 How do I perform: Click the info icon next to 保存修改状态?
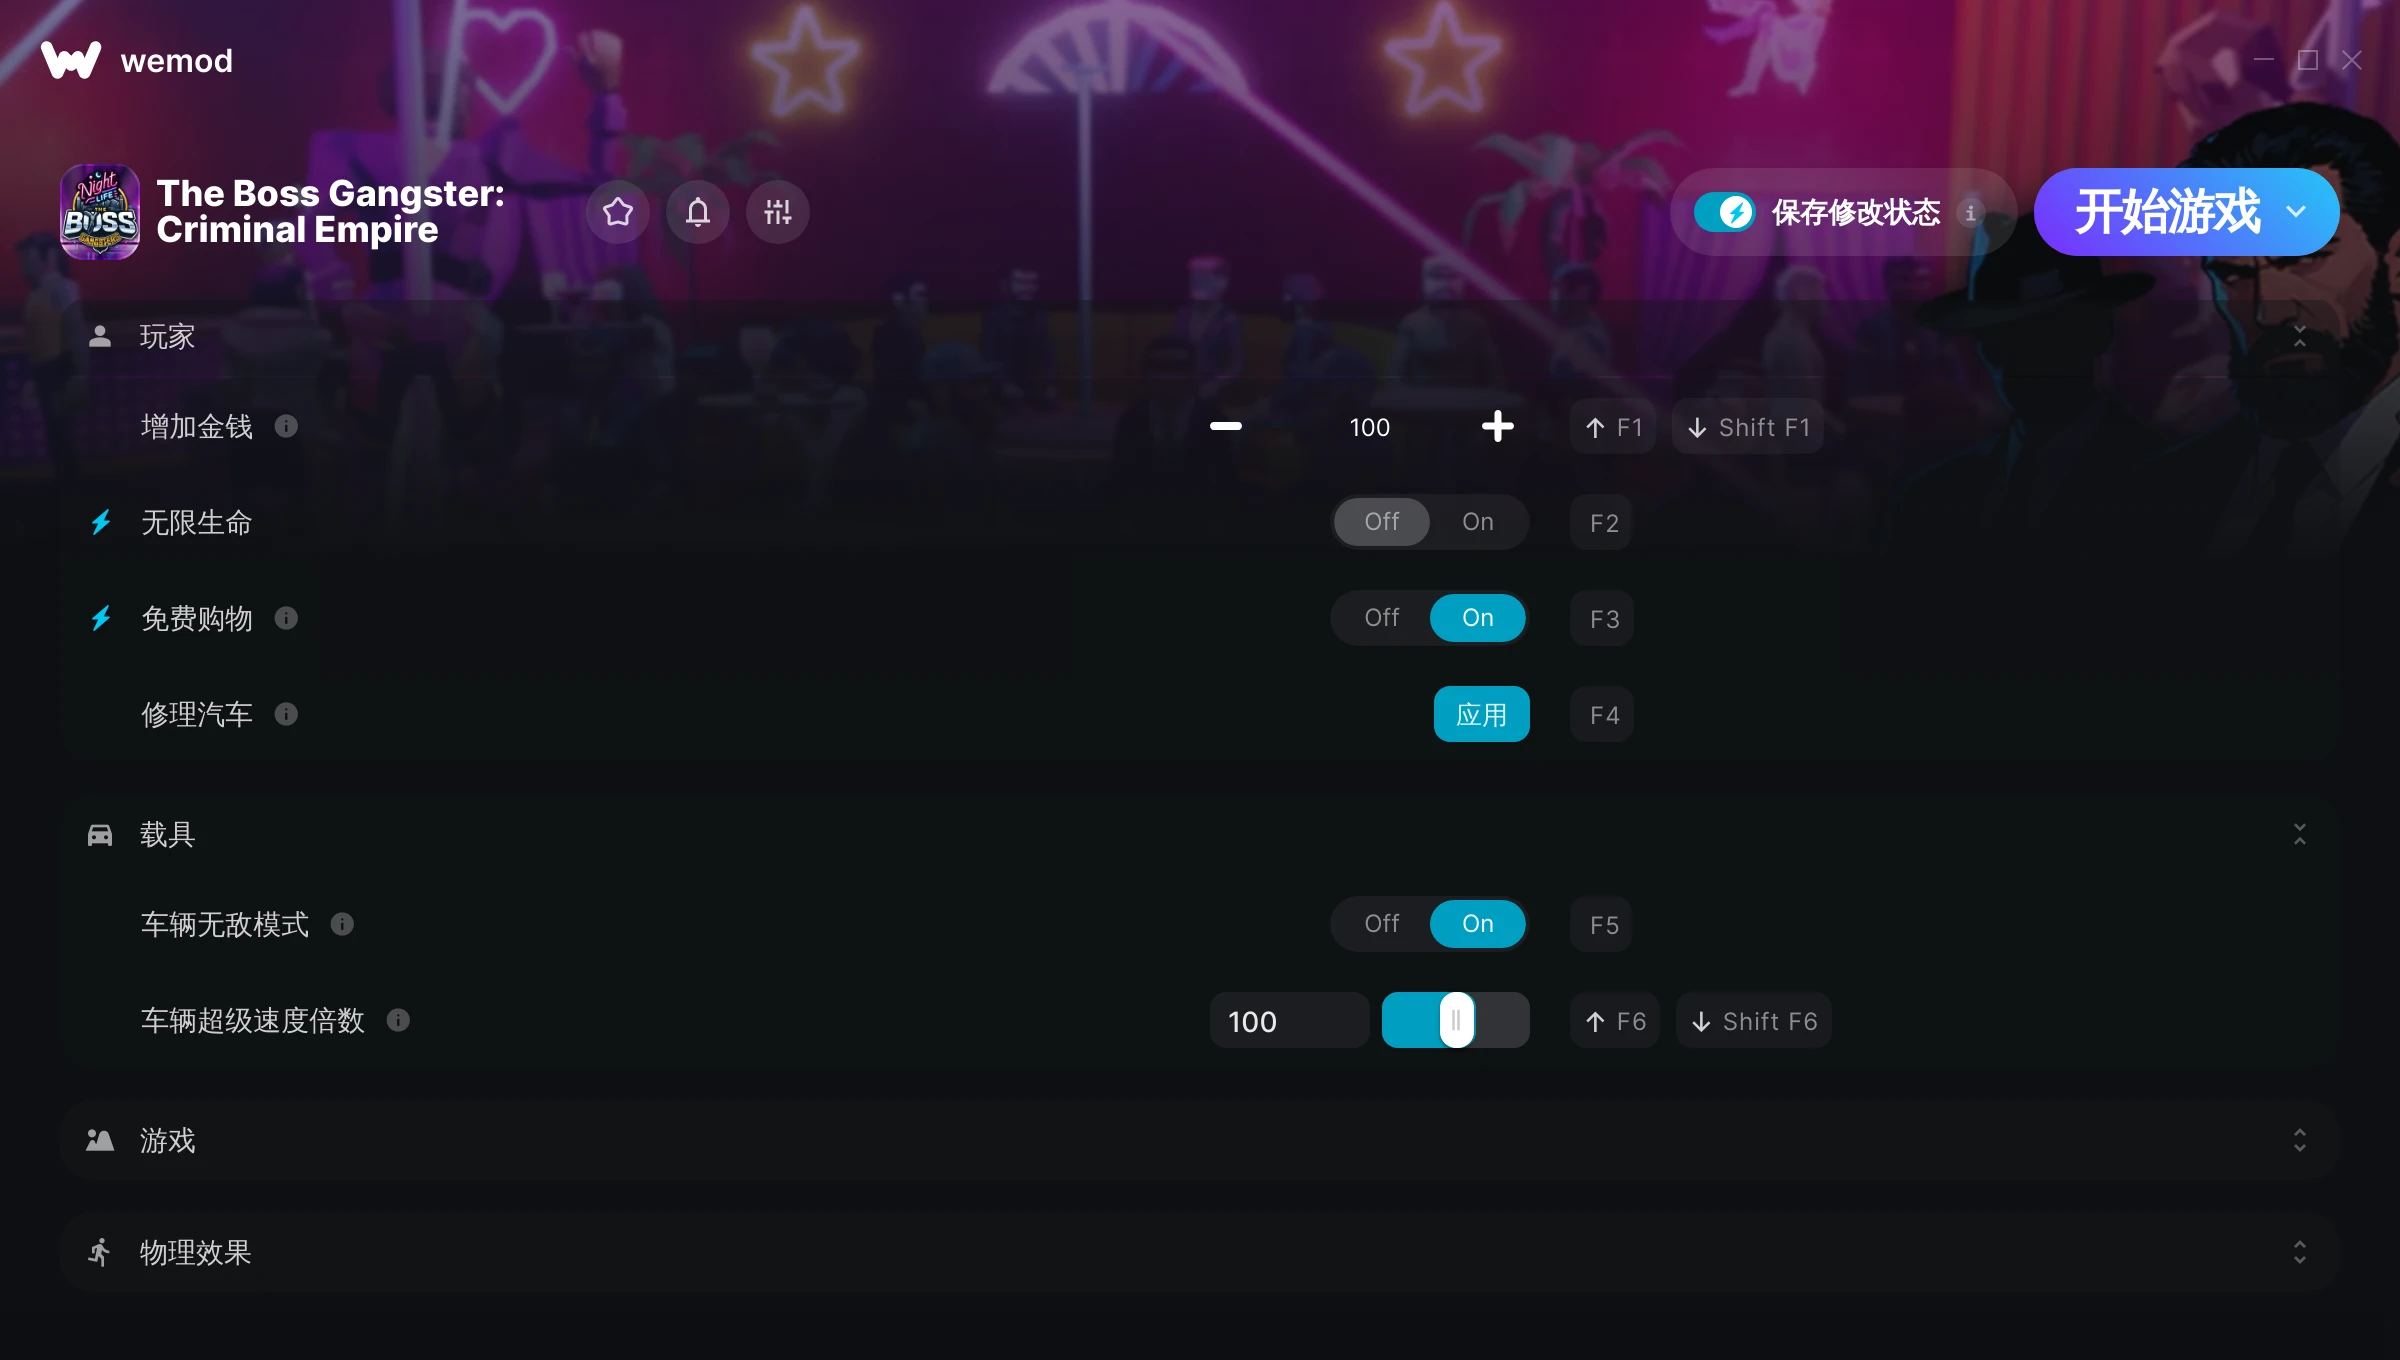pos(1970,212)
